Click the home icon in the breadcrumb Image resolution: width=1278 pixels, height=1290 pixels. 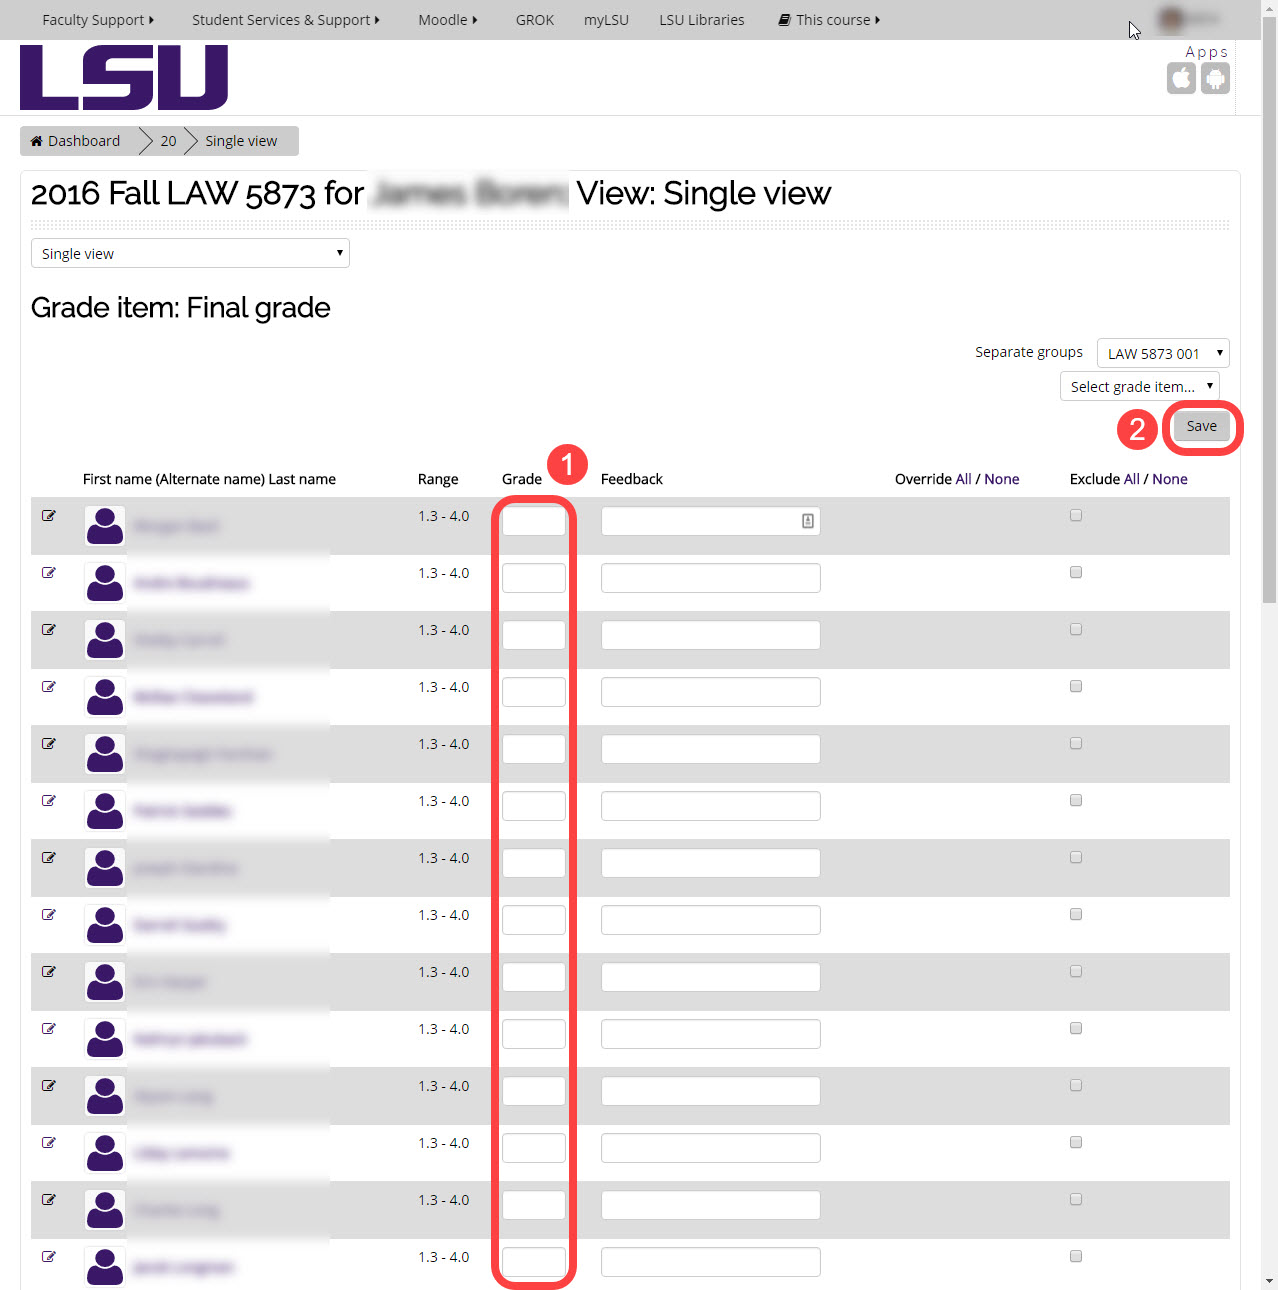[x=36, y=140]
